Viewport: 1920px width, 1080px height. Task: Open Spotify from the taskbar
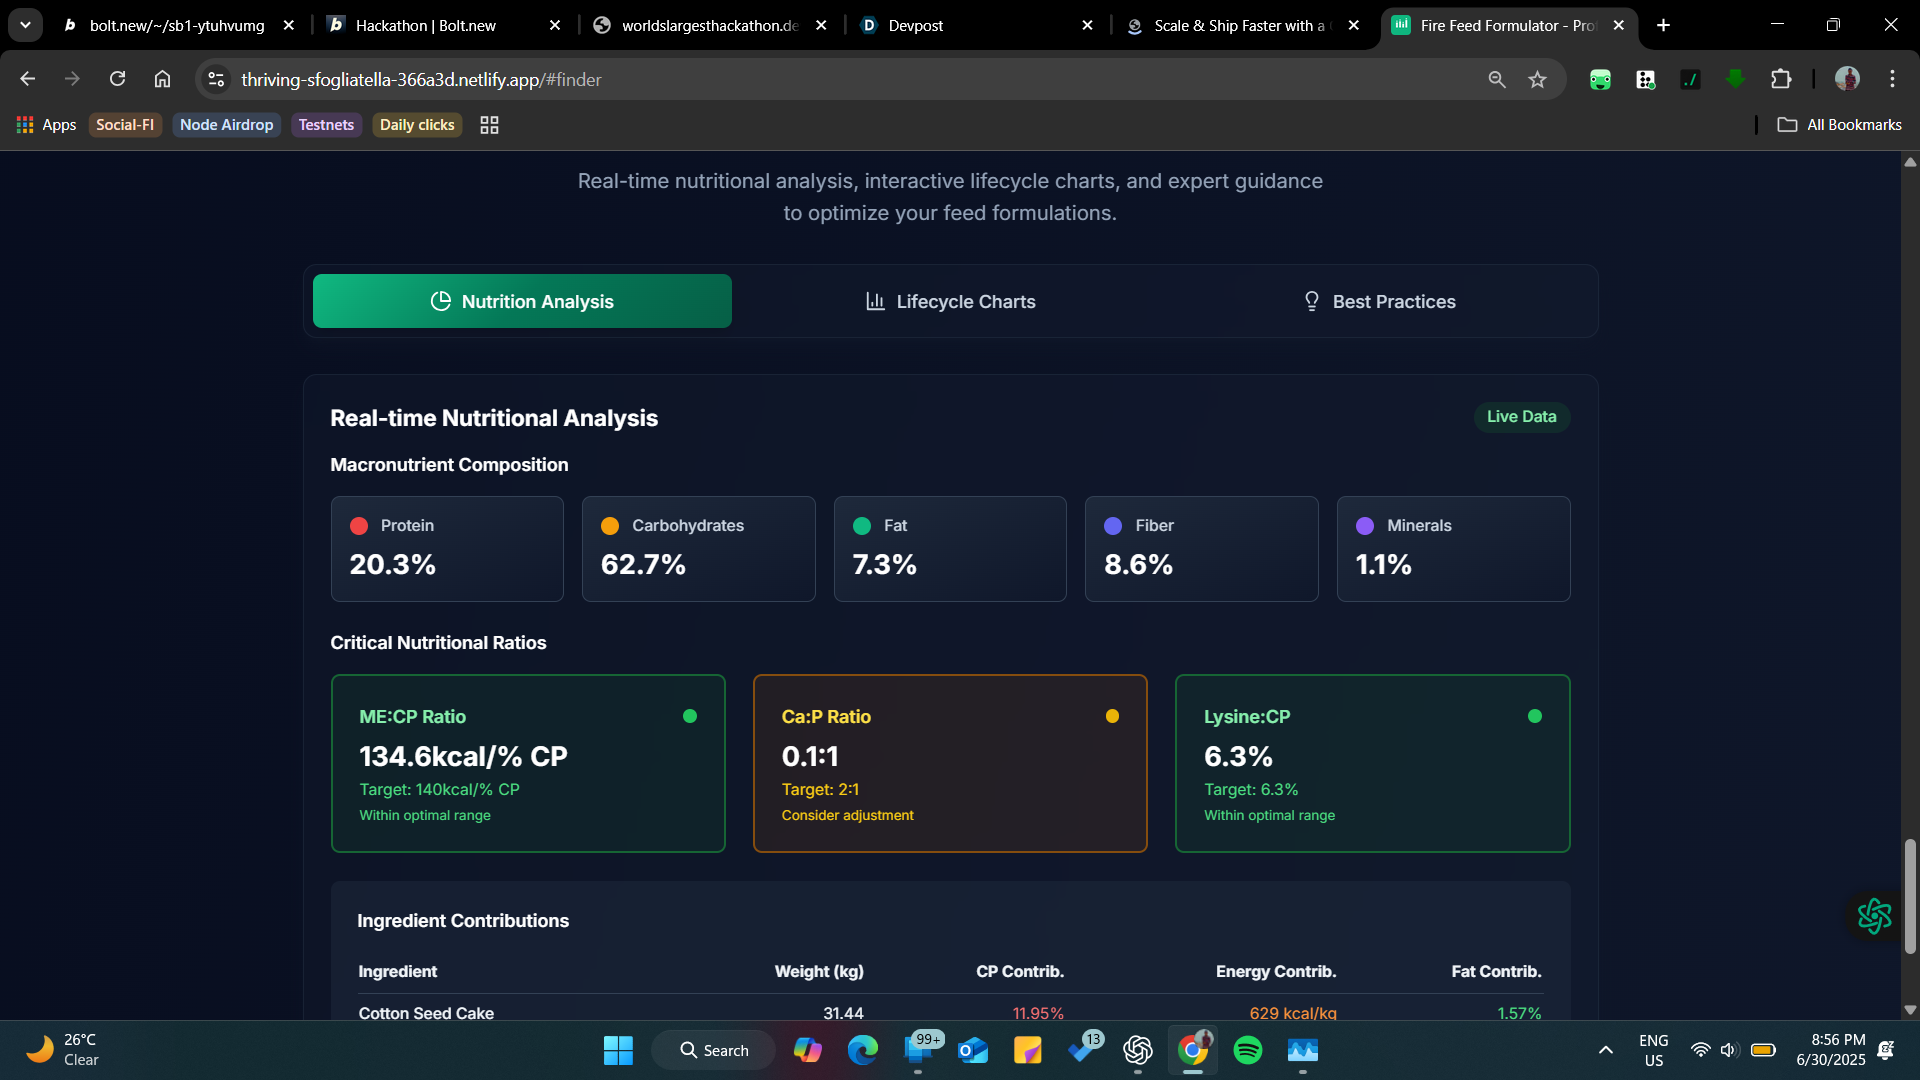coord(1247,1050)
